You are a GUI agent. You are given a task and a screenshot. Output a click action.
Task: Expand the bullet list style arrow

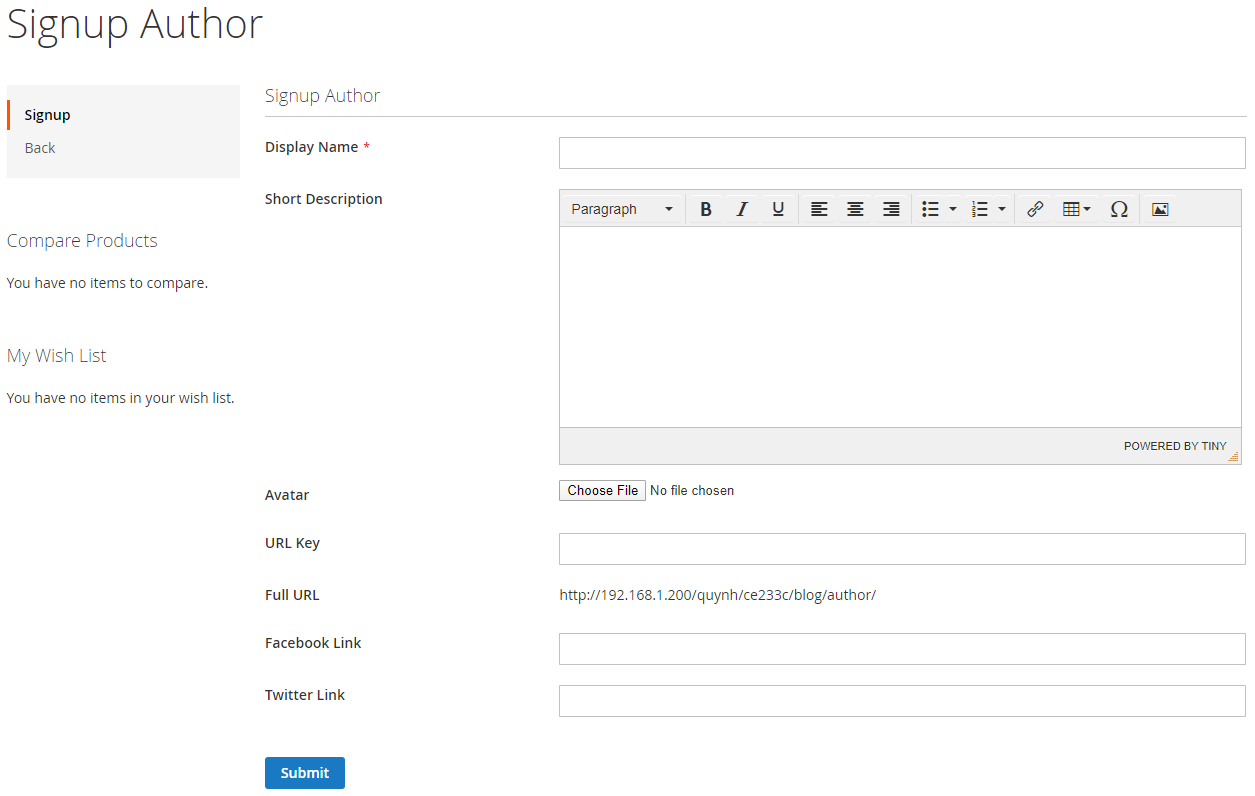(x=953, y=209)
